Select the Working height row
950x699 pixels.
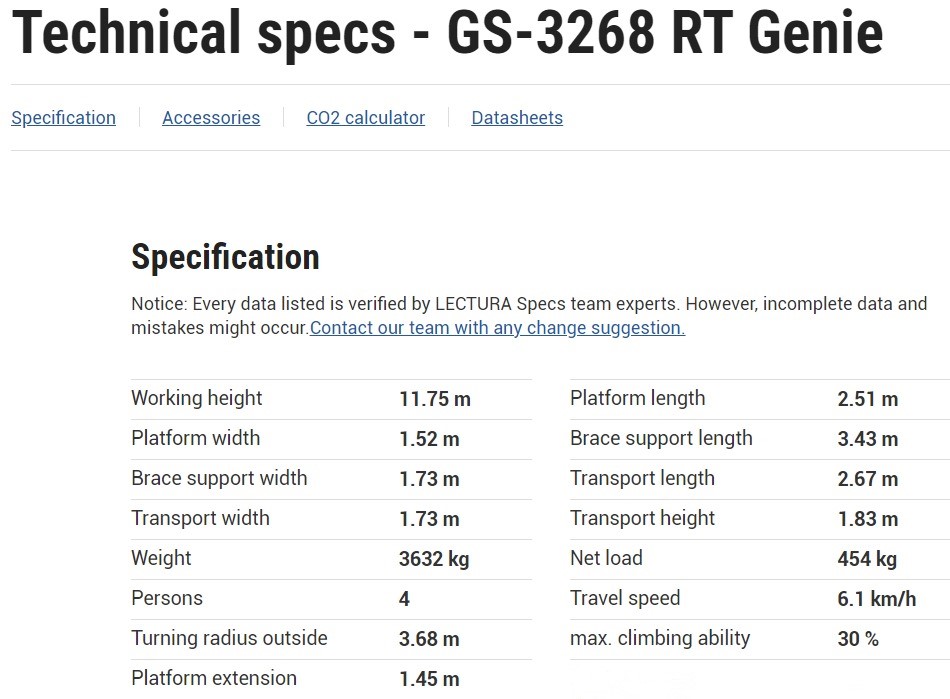point(196,398)
